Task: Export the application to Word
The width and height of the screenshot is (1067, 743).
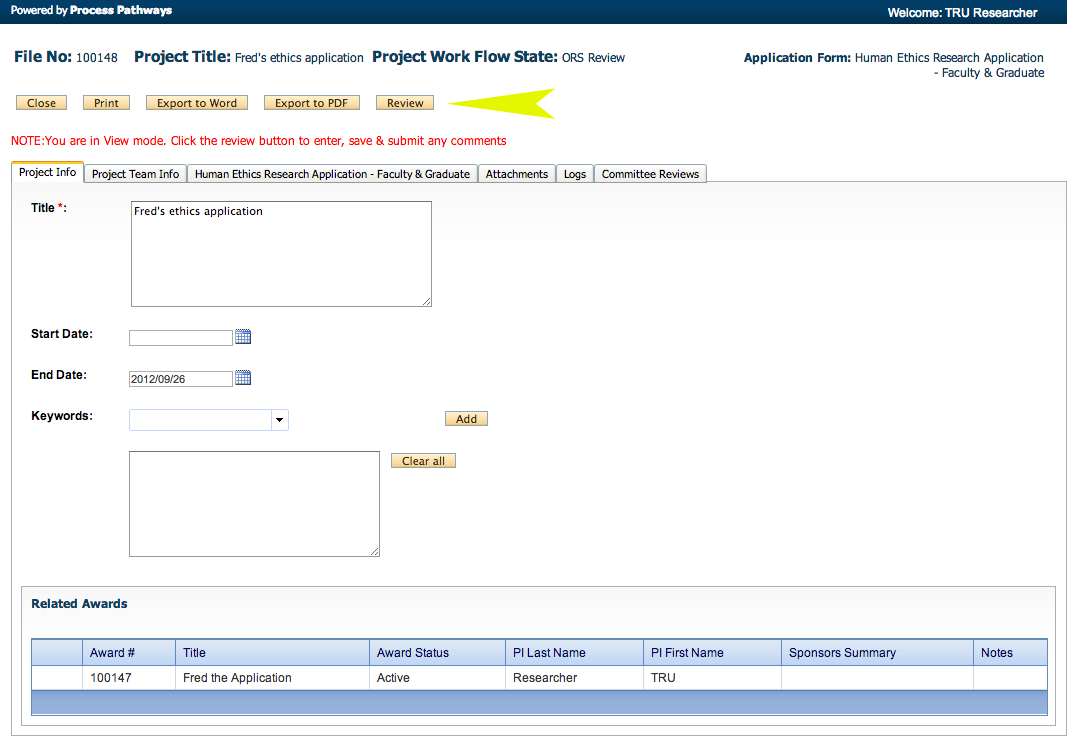Action: point(197,103)
